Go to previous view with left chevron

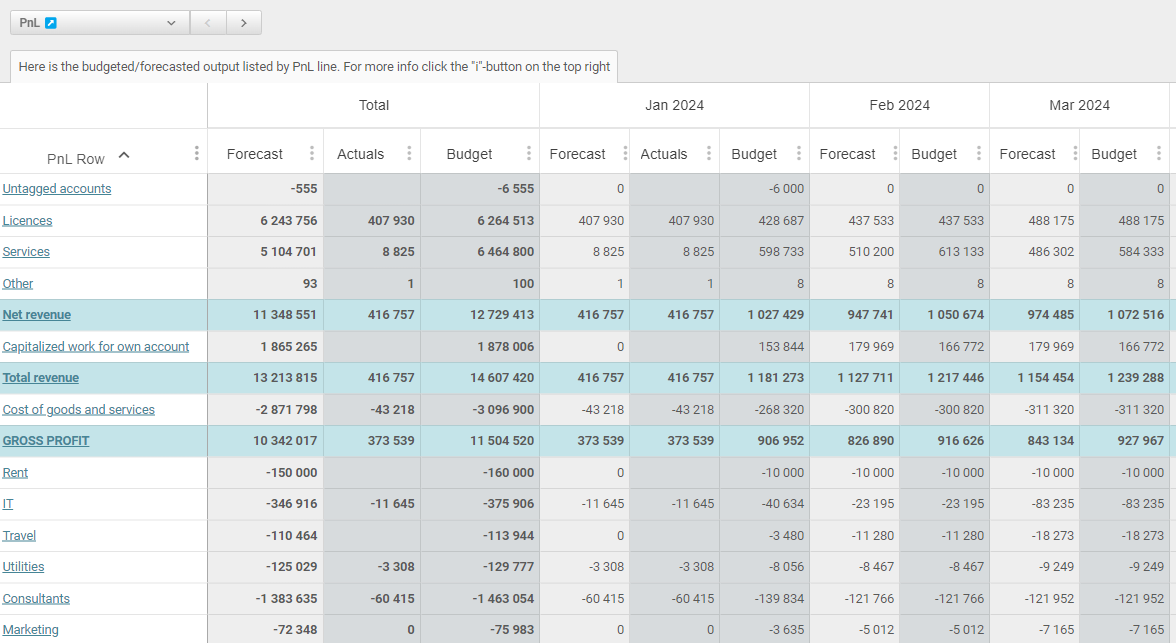(x=208, y=23)
